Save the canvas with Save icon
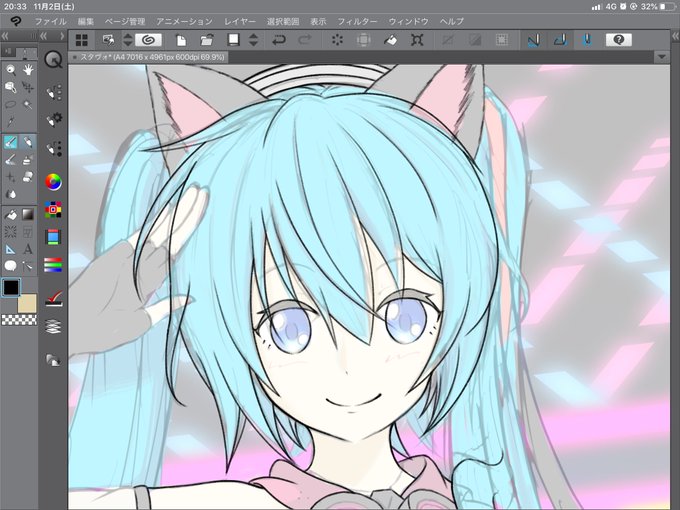 (x=233, y=40)
